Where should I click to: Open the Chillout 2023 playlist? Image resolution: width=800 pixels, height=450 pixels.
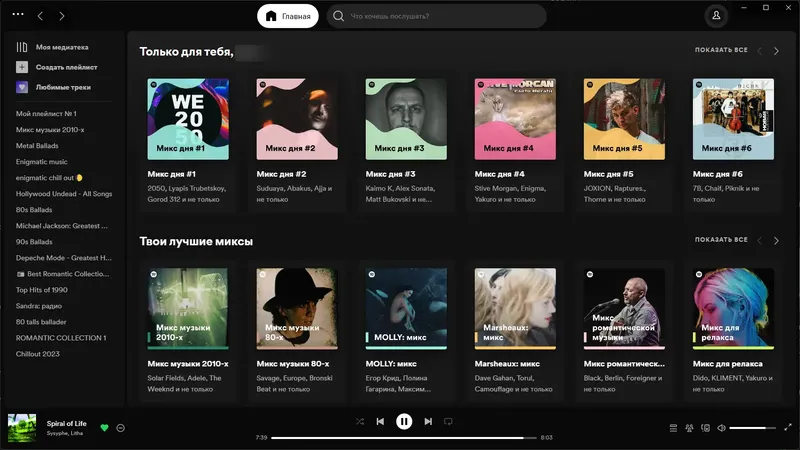37,354
